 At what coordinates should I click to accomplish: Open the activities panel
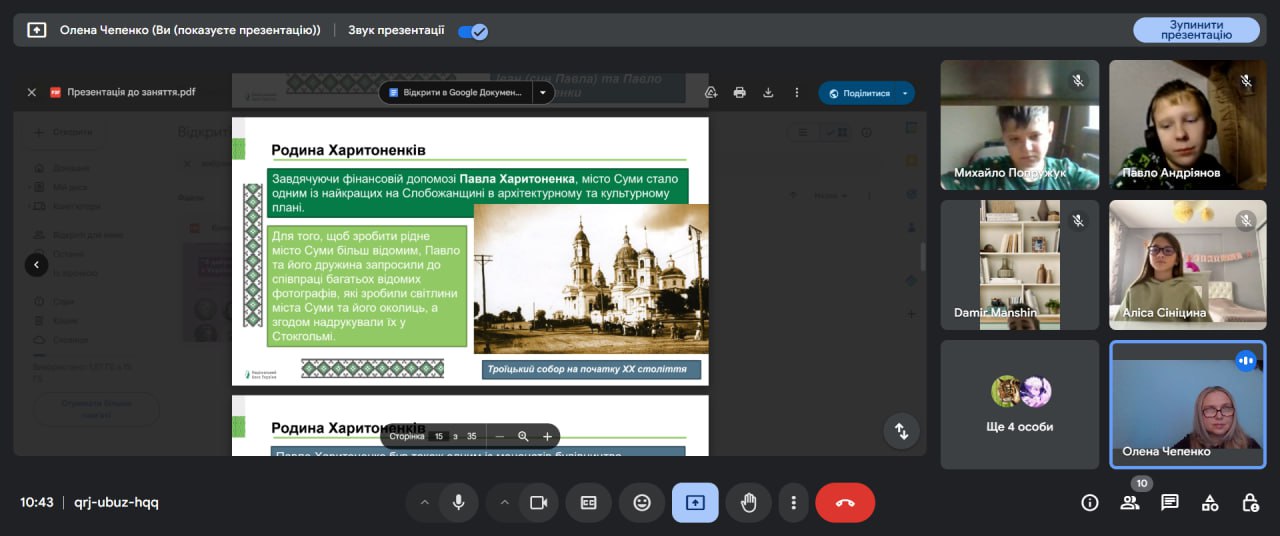pyautogui.click(x=1210, y=503)
